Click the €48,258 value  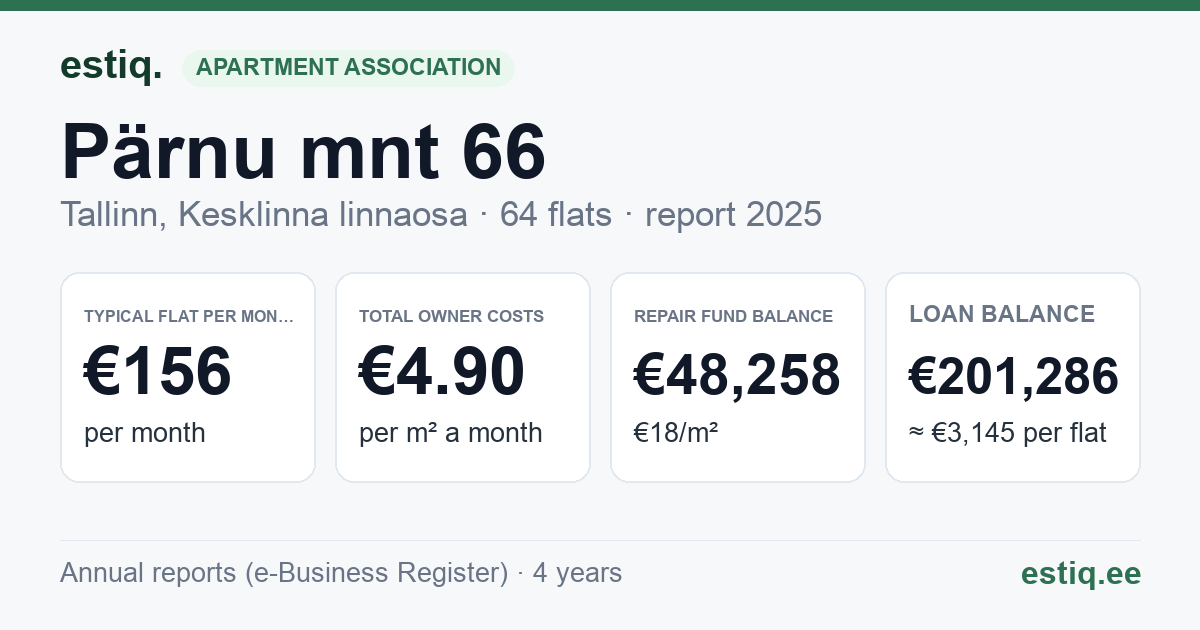737,375
